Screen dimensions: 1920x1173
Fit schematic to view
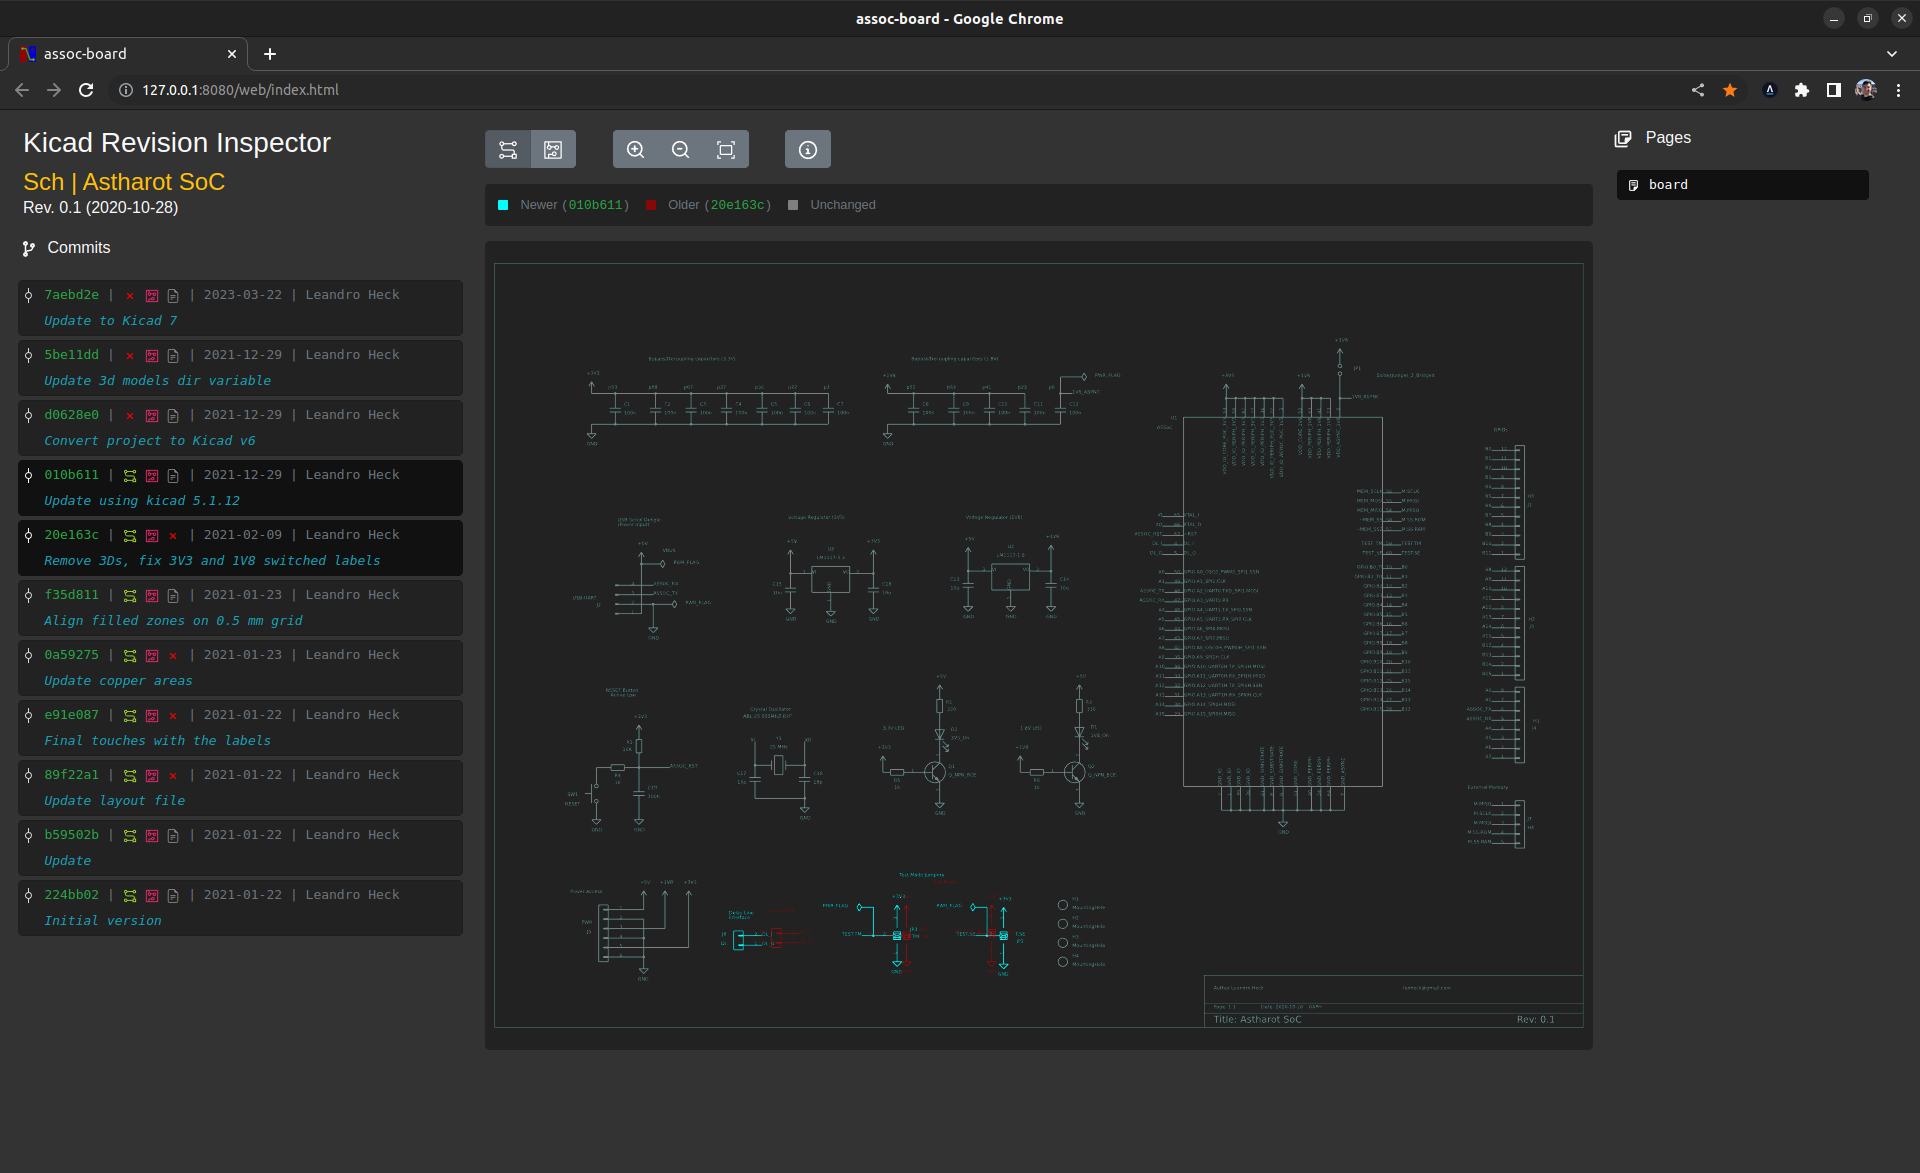coord(726,150)
